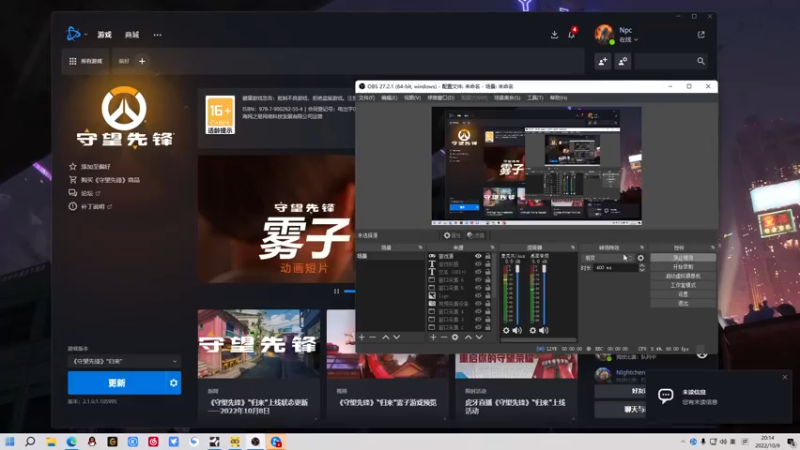Move scene up in 场景 panel
The image size is (800, 450).
coord(386,337)
